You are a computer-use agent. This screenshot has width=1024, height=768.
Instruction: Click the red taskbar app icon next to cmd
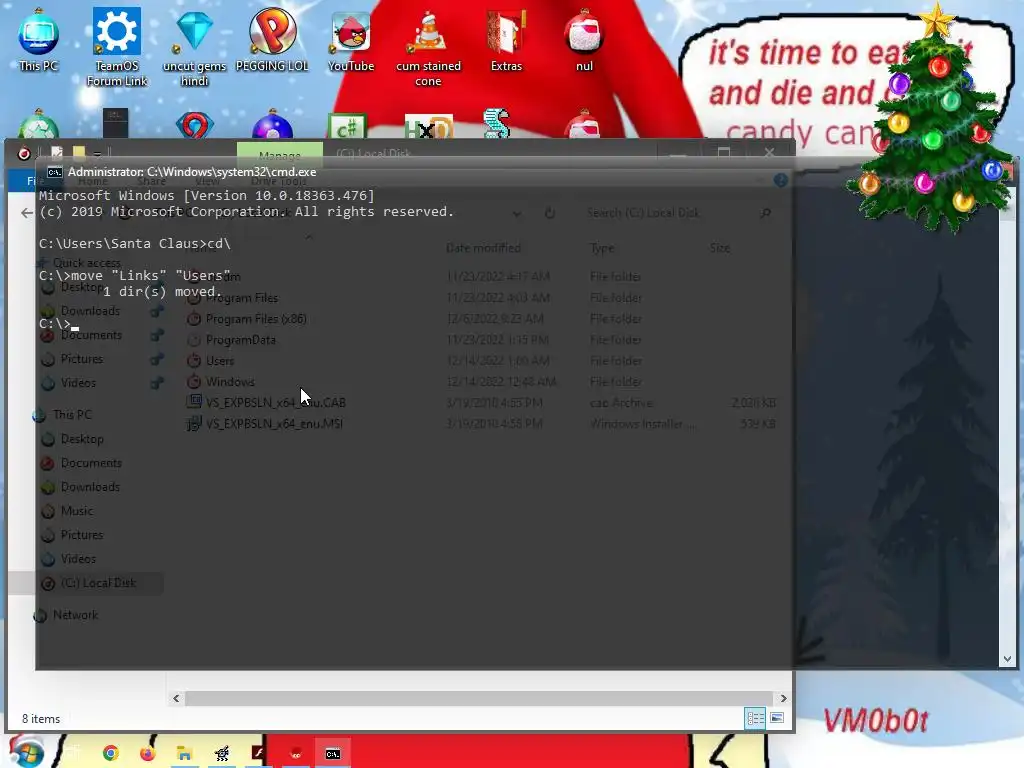click(x=296, y=754)
